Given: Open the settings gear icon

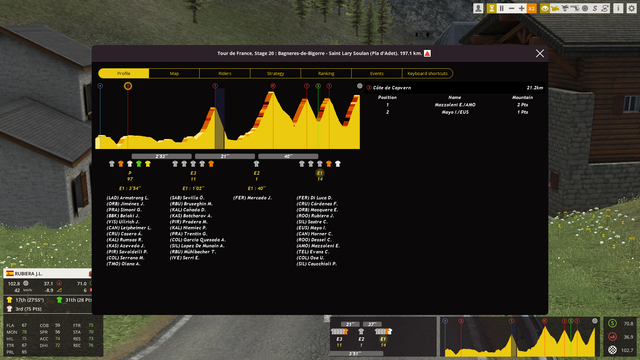Looking at the screenshot, I should click(631, 8).
